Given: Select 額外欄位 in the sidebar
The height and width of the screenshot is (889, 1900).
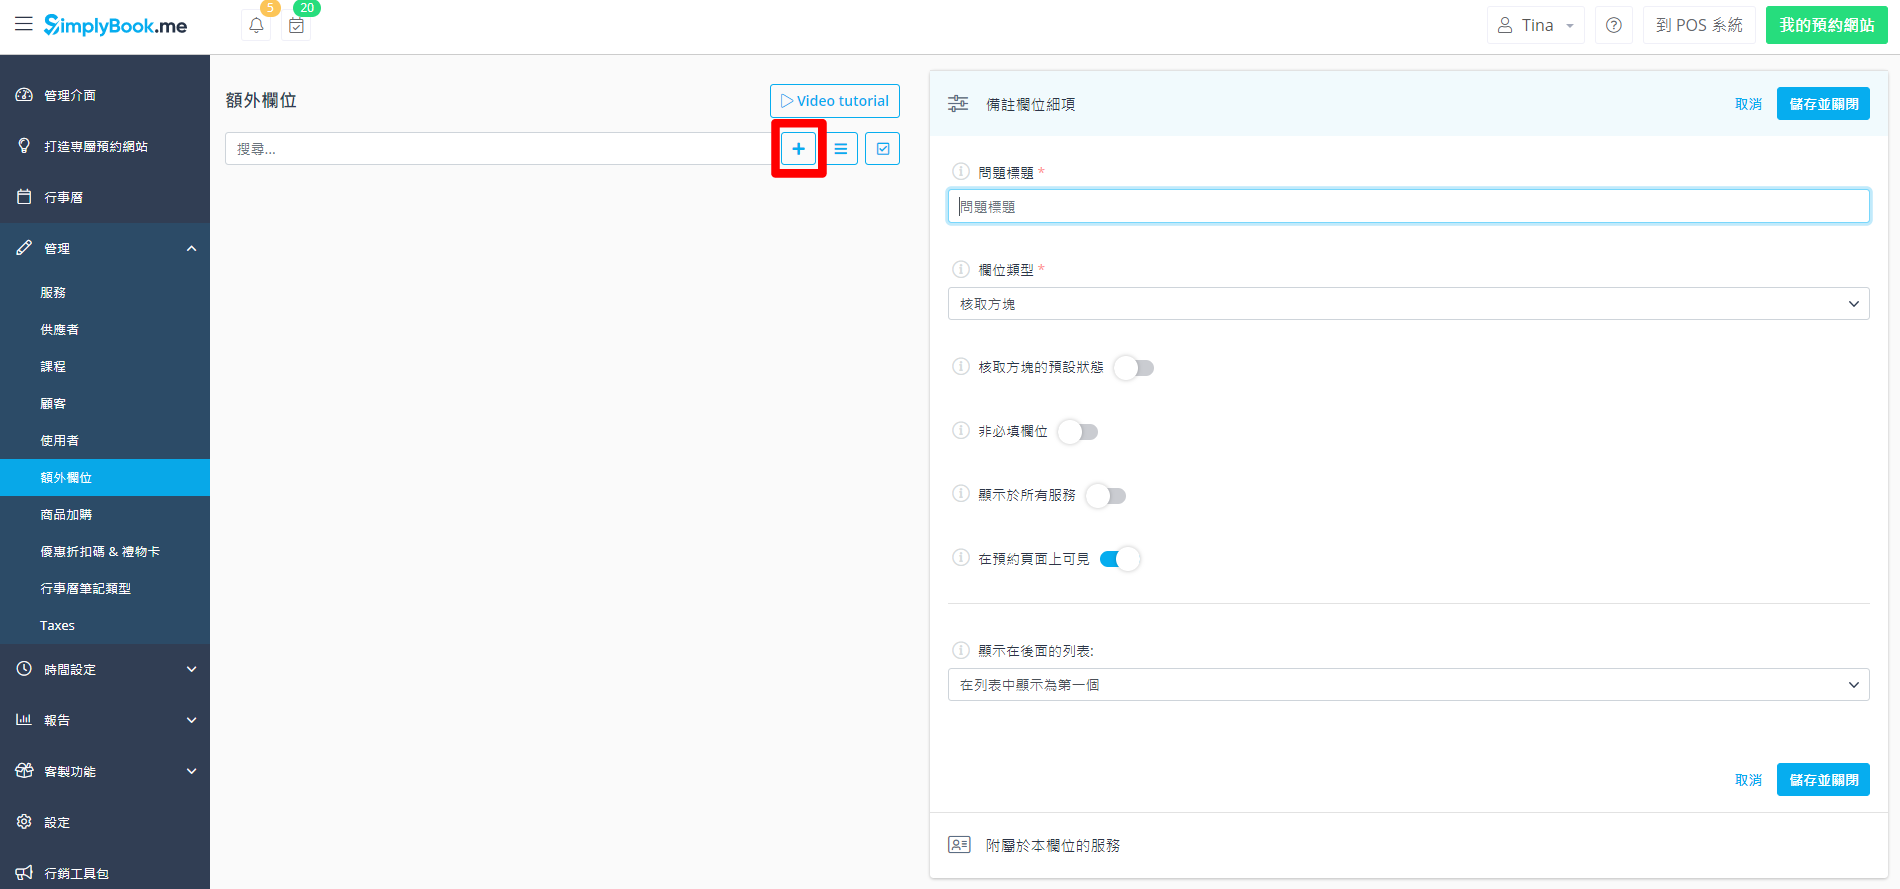Looking at the screenshot, I should pyautogui.click(x=105, y=478).
